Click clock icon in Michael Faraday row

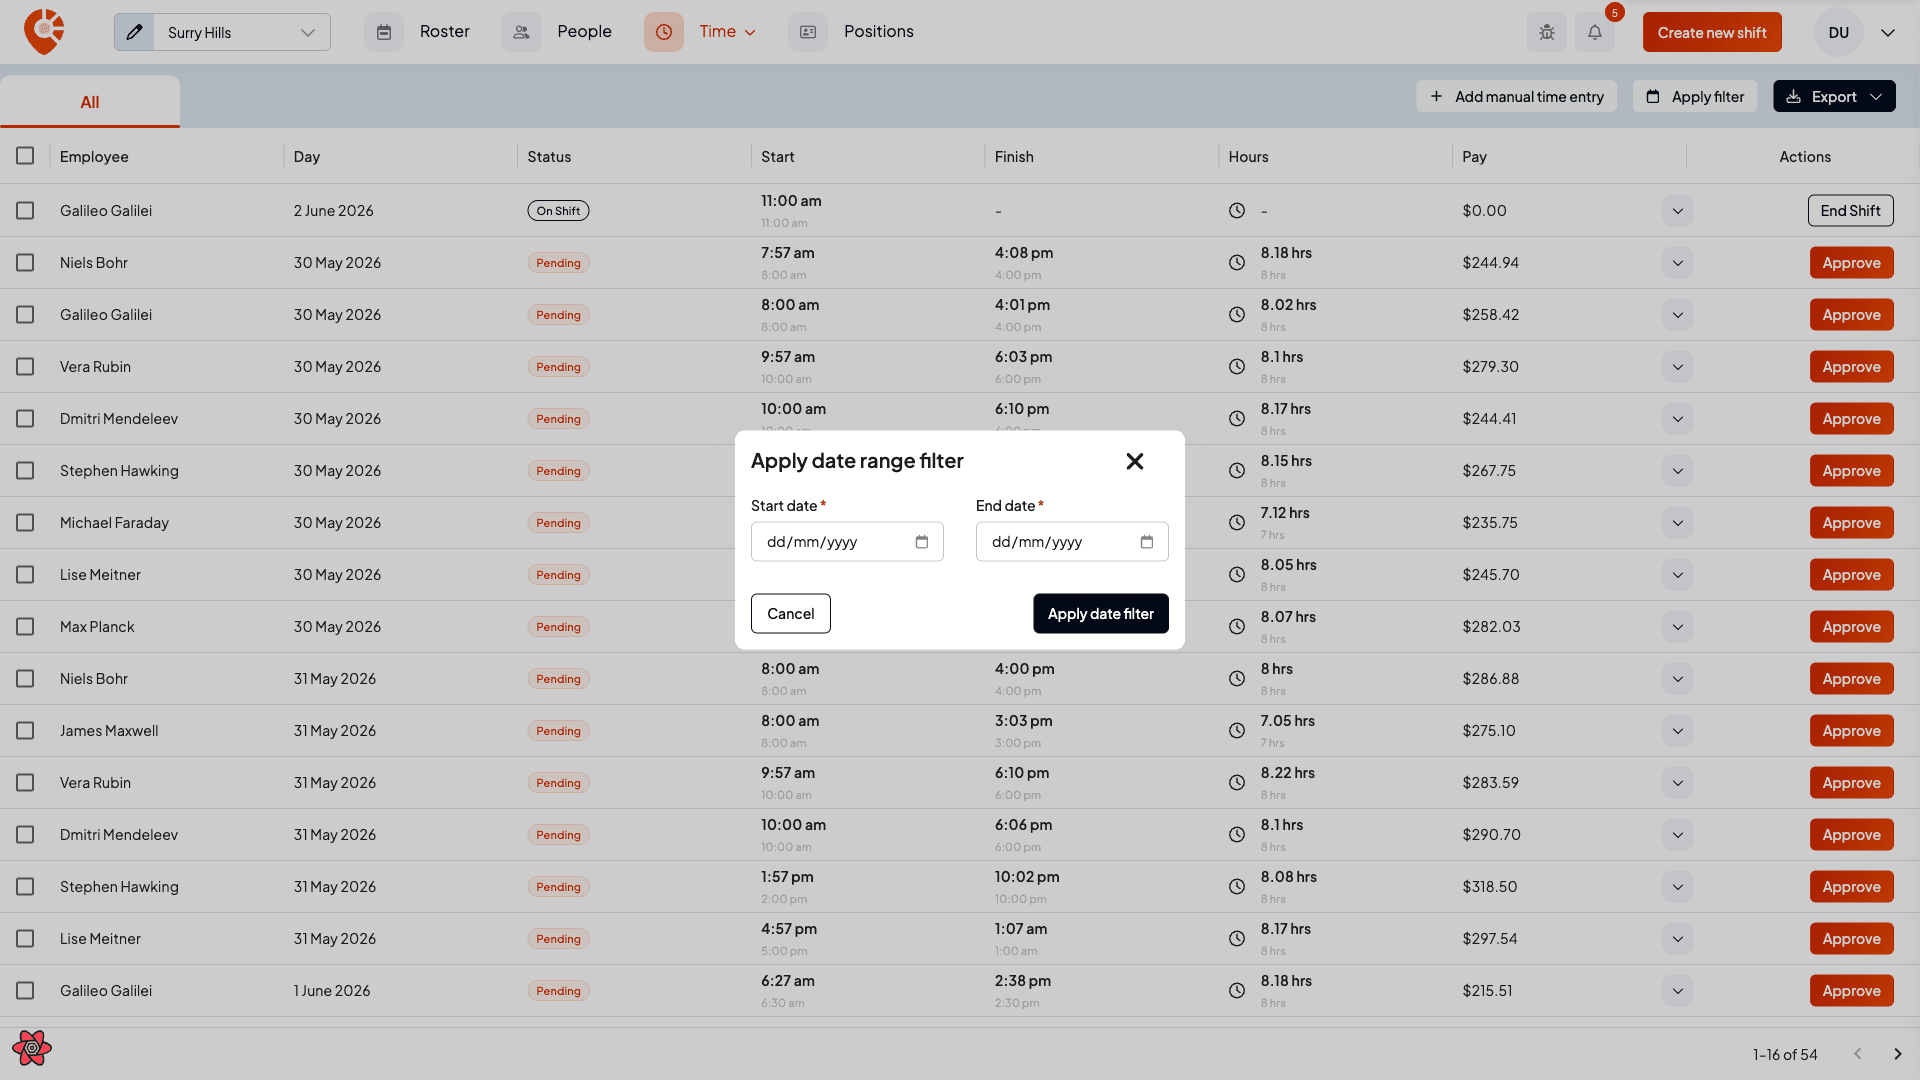(1237, 523)
